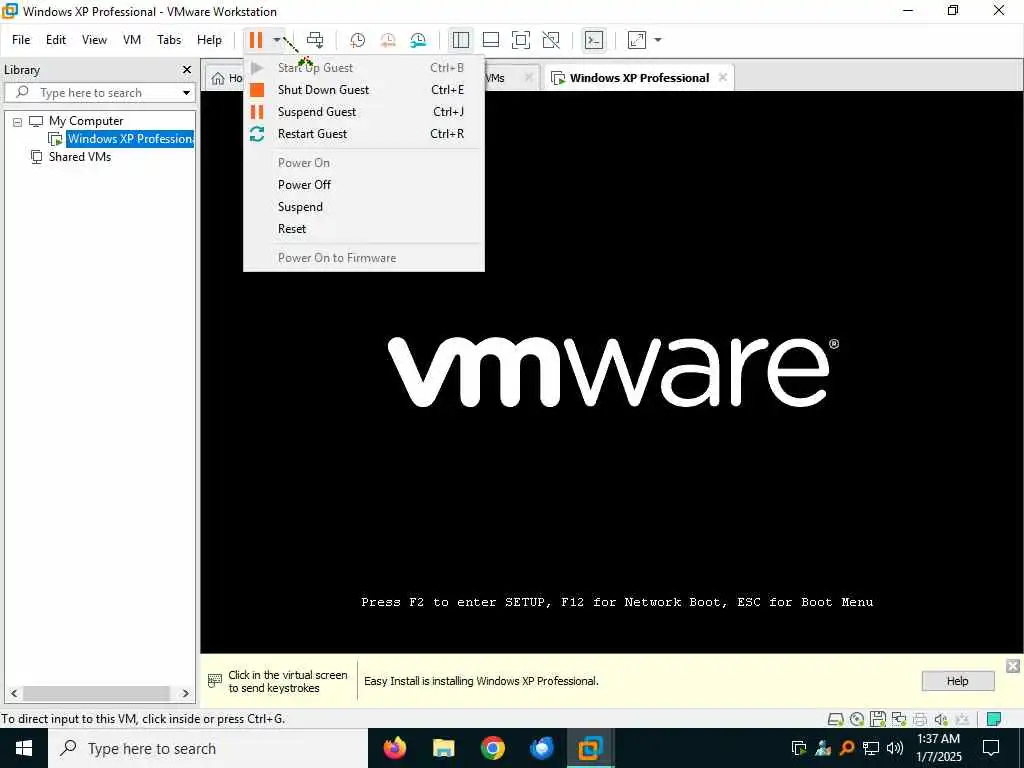Image resolution: width=1024 pixels, height=768 pixels.
Task: Close the Windows XP Professional tab
Action: click(x=723, y=77)
